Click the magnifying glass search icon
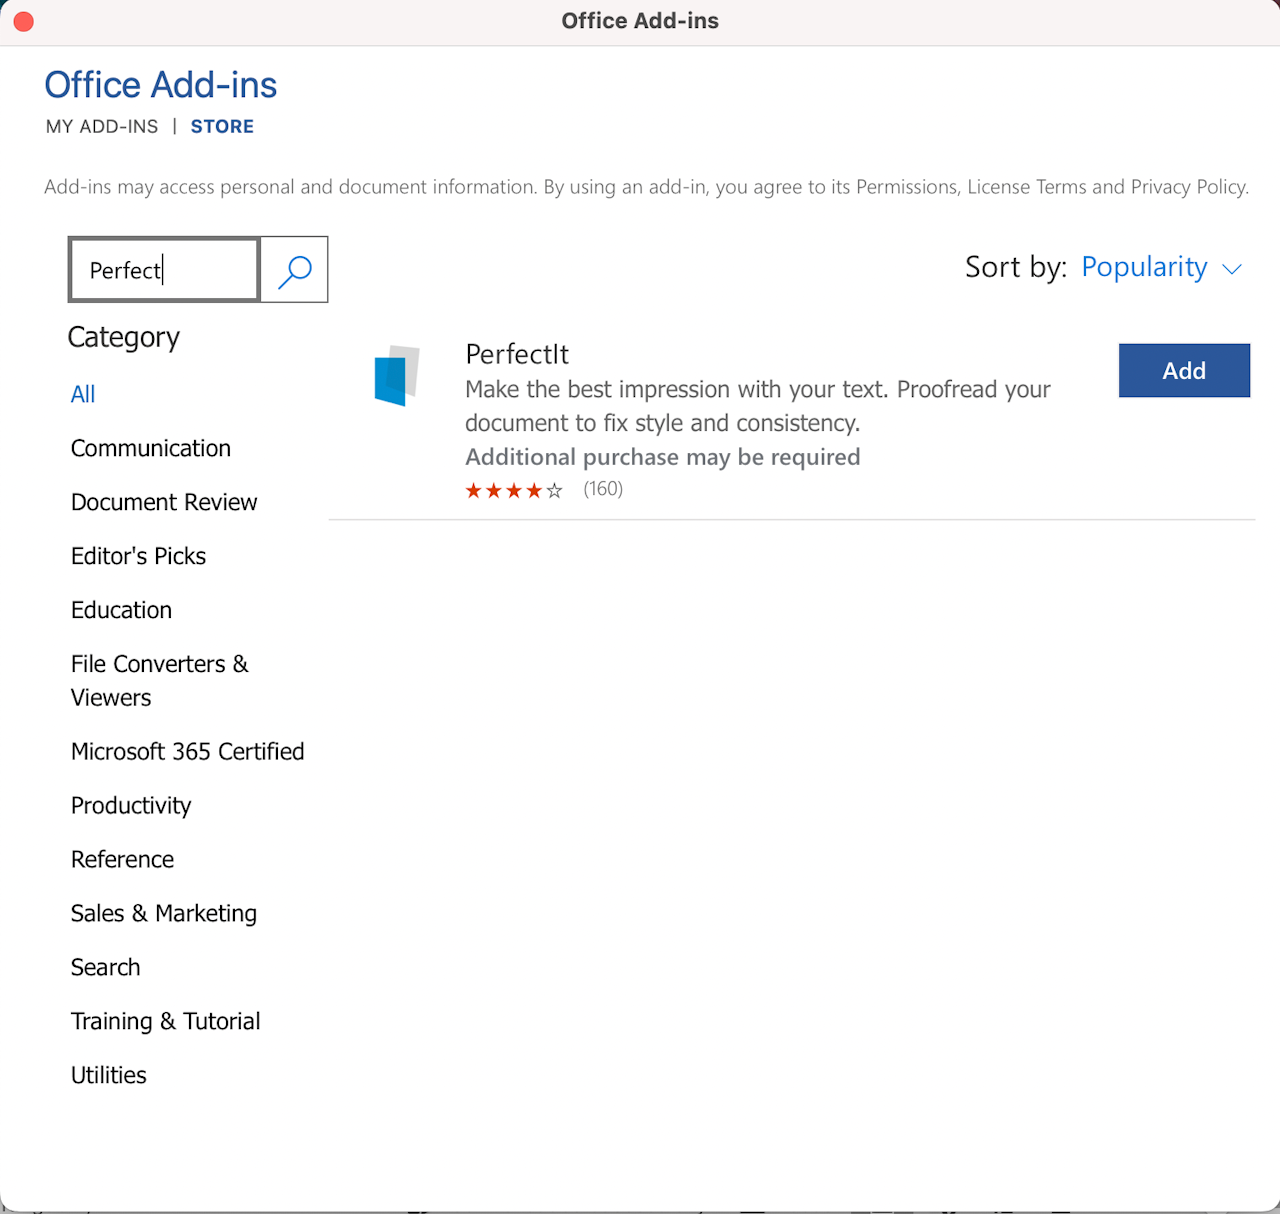Image resolution: width=1280 pixels, height=1214 pixels. tap(294, 270)
